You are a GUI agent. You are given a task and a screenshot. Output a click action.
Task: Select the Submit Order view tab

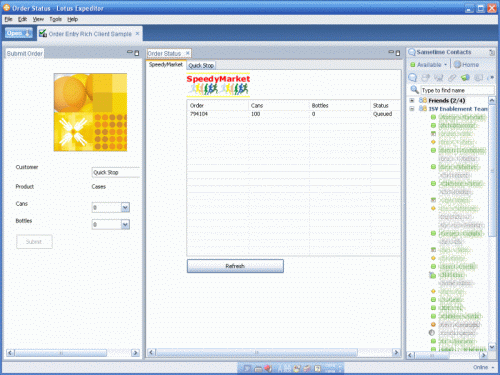(25, 53)
